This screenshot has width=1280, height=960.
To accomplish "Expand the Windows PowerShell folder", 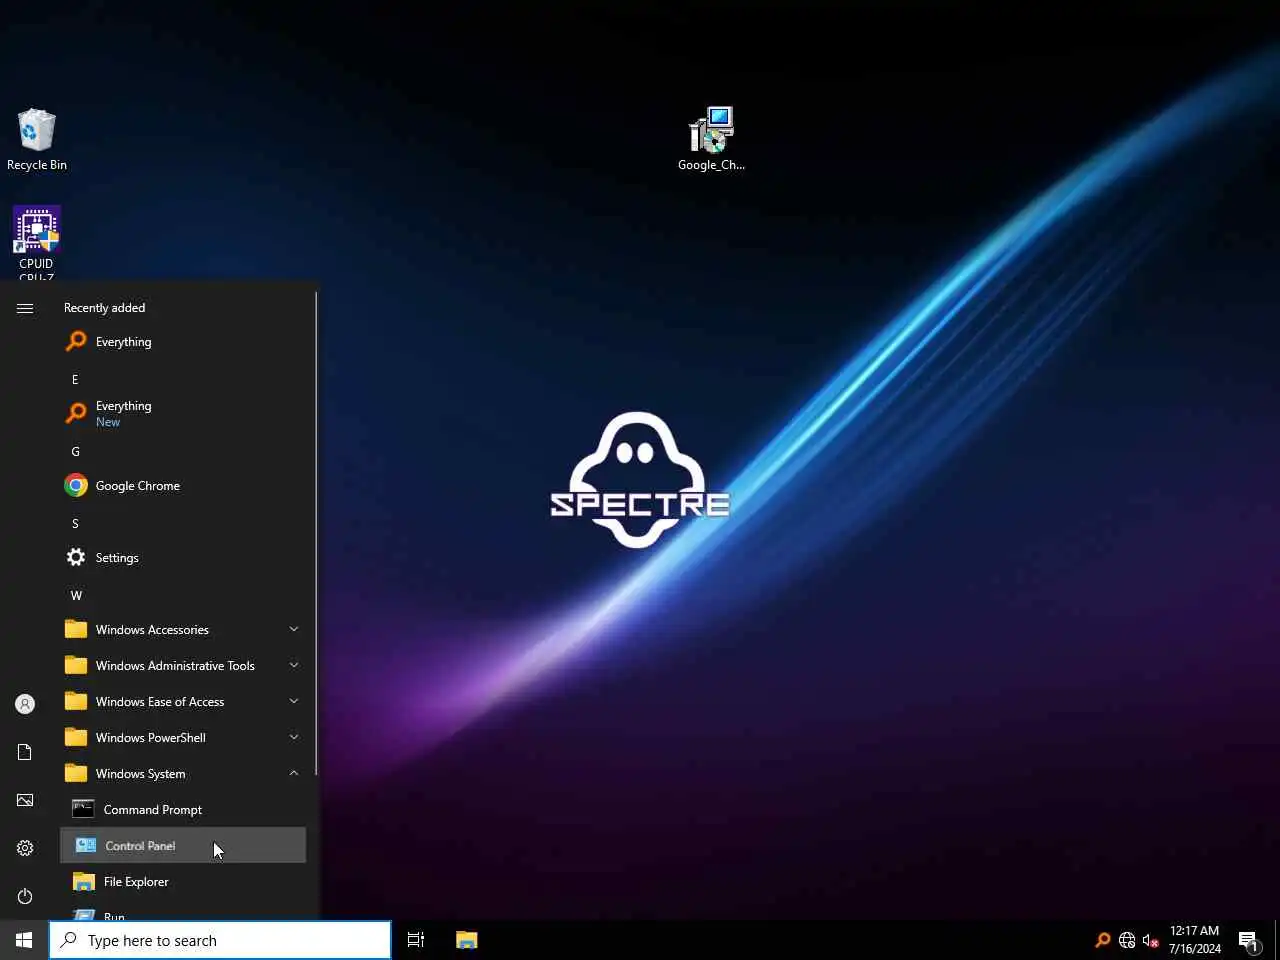I will point(183,738).
